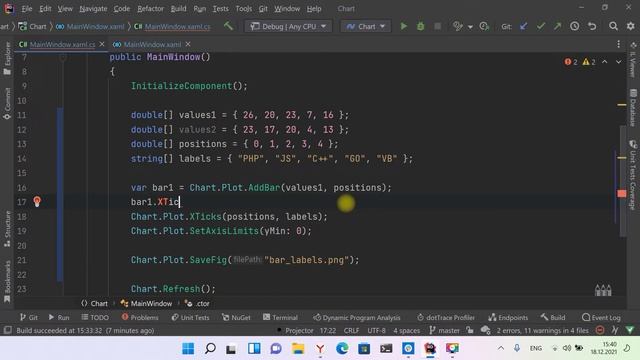Open the Navigate menu

pyautogui.click(x=93, y=9)
